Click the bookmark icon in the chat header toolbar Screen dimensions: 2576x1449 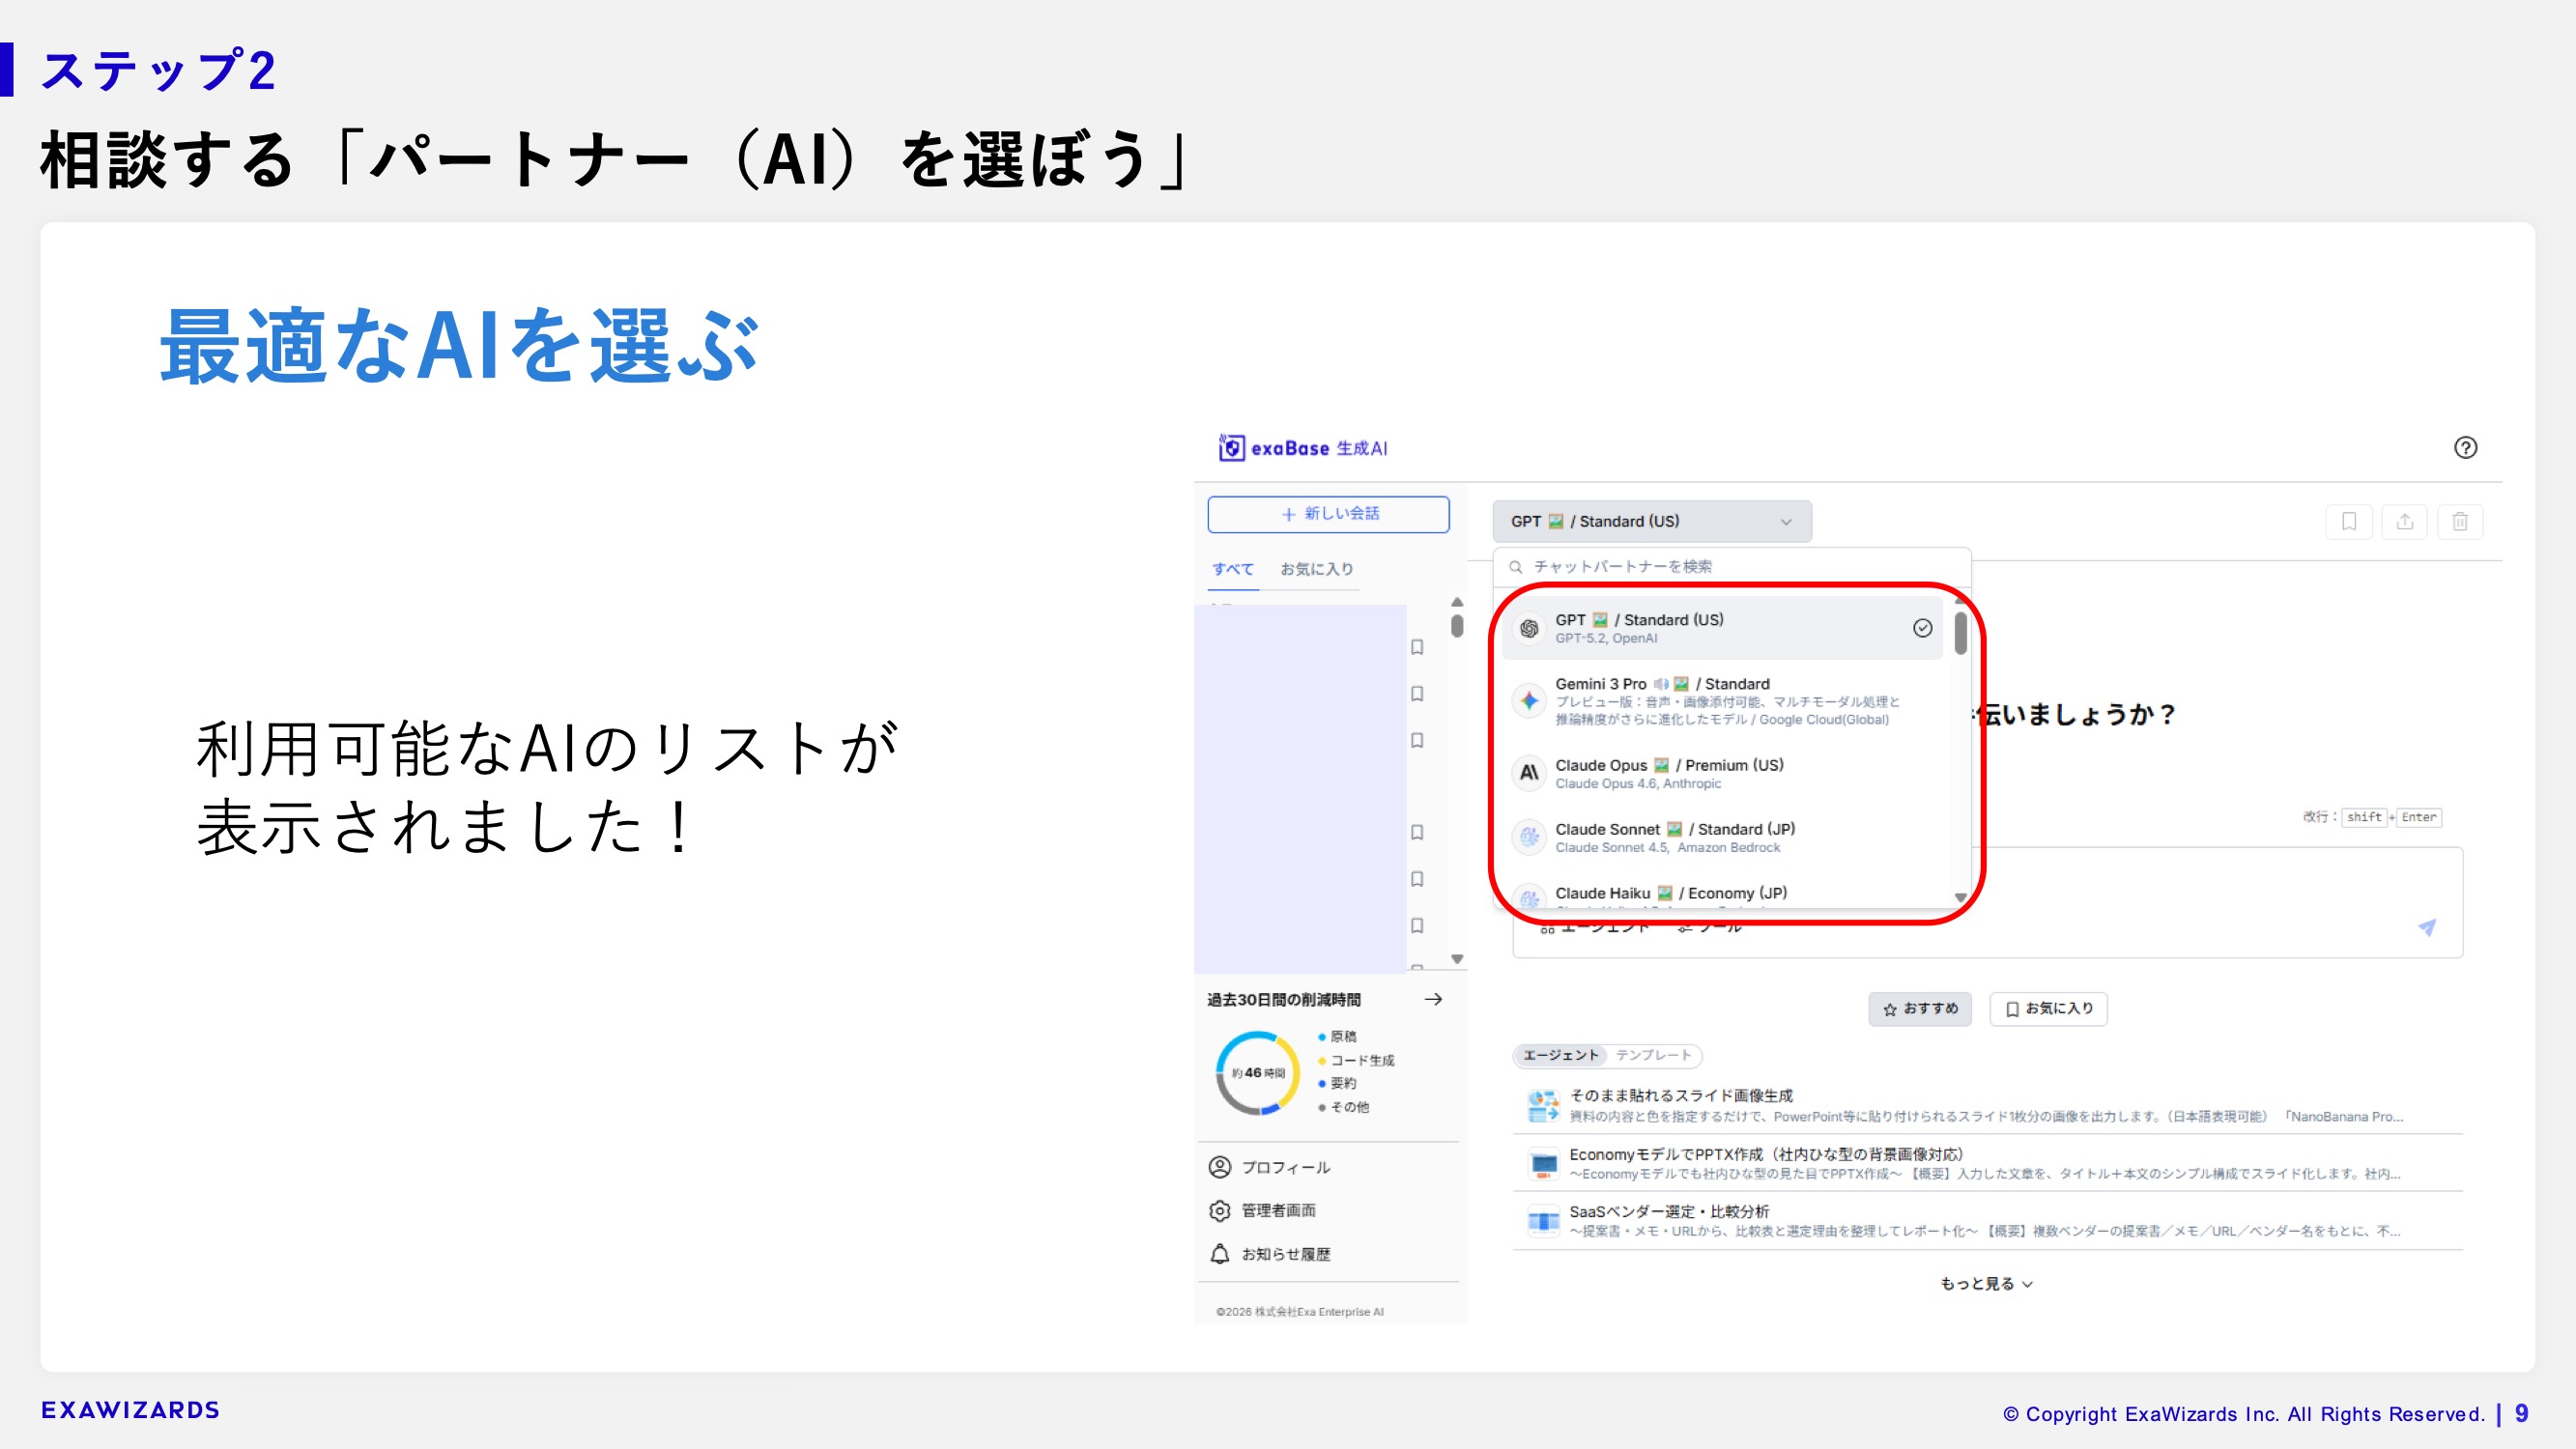pyautogui.click(x=2349, y=521)
